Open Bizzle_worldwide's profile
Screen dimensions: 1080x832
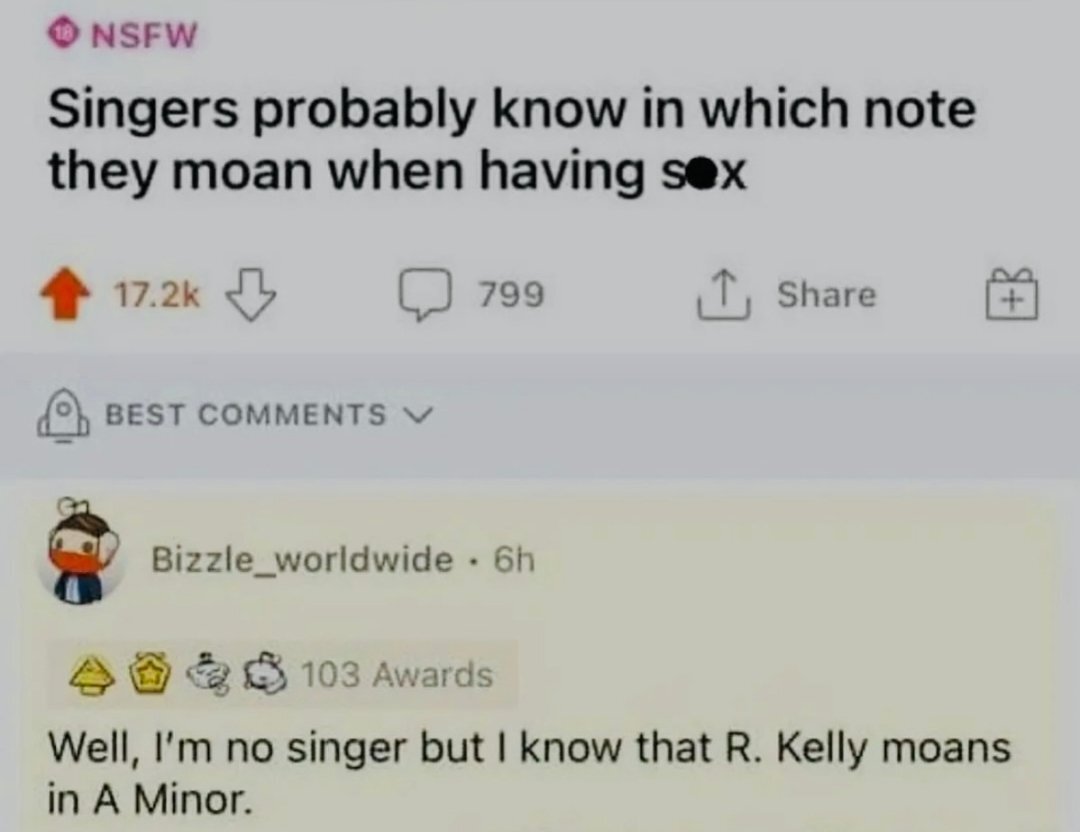pos(301,560)
